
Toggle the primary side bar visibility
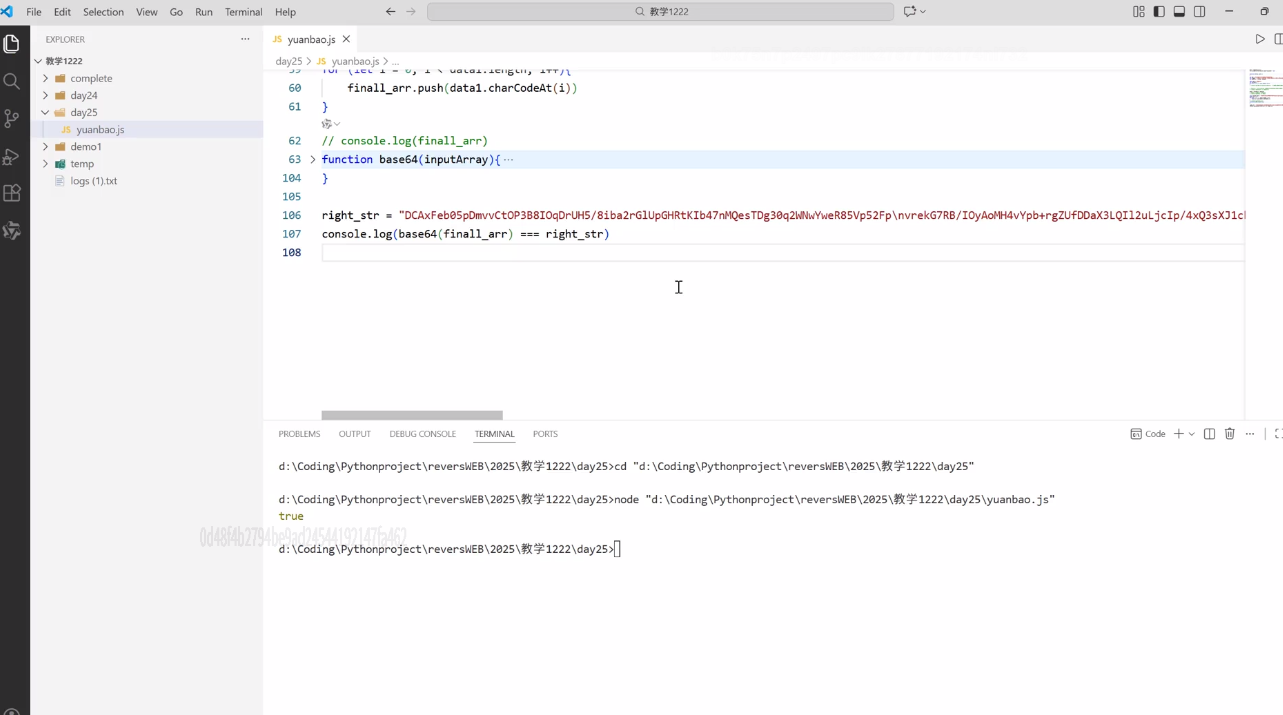1159,12
